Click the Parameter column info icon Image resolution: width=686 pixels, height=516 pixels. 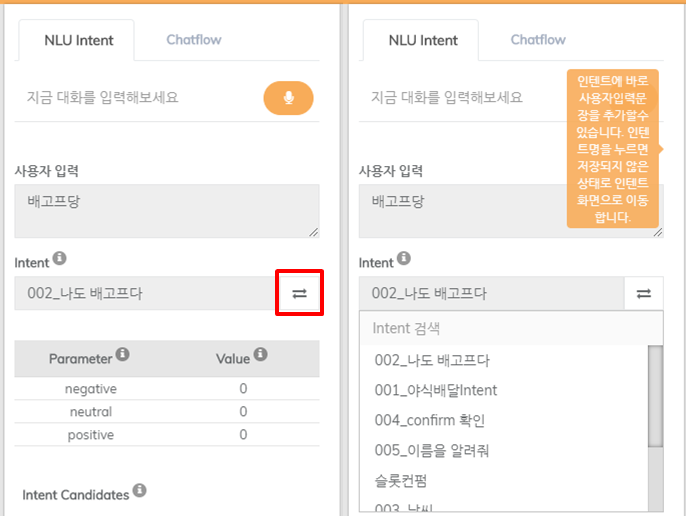tap(122, 354)
